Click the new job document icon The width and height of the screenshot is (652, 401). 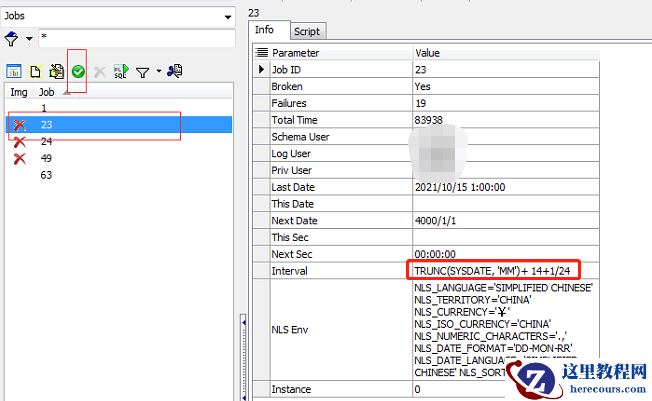[35, 72]
